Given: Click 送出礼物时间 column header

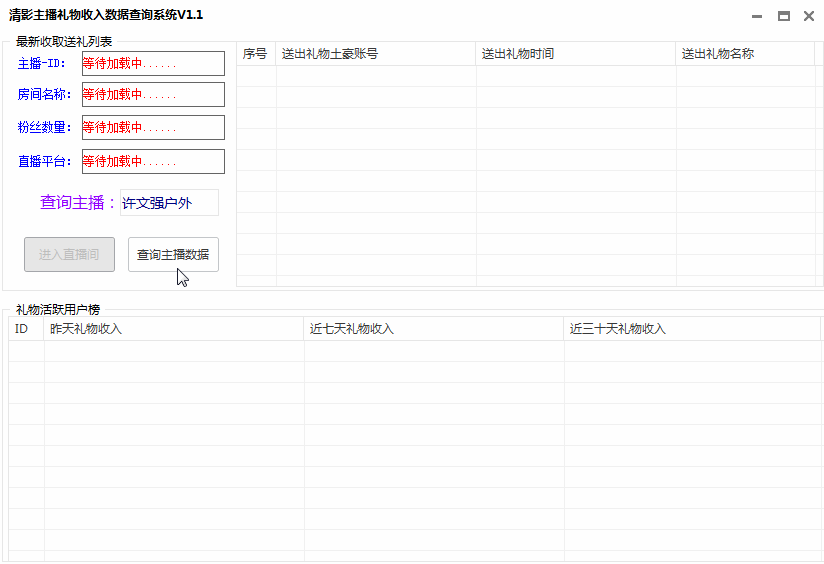Looking at the screenshot, I should pos(575,54).
